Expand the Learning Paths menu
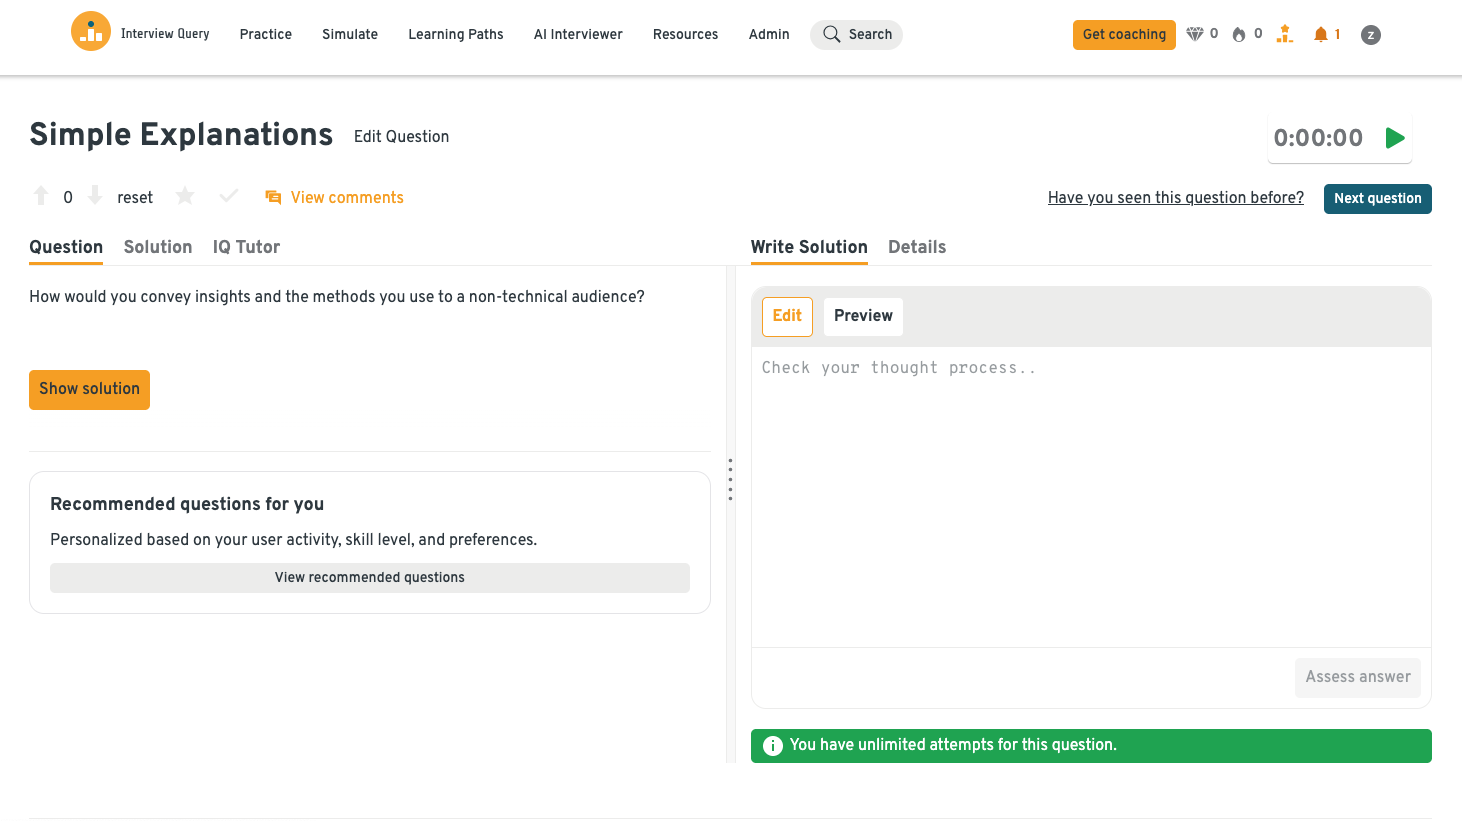Image resolution: width=1462 pixels, height=821 pixels. coord(456,34)
